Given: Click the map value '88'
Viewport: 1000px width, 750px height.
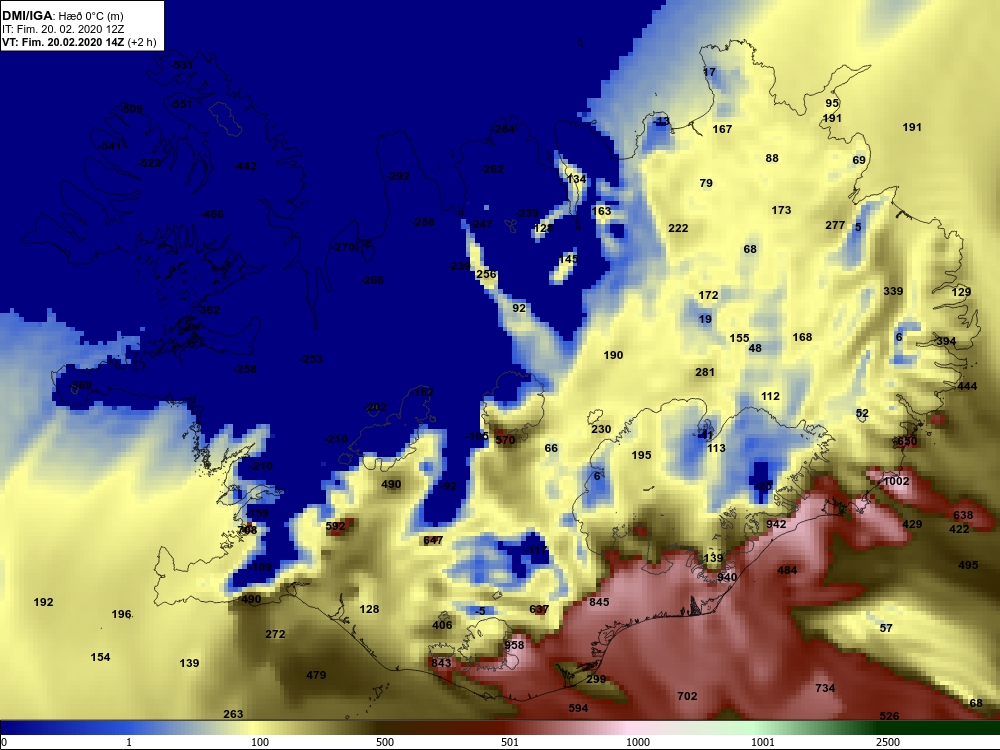Looking at the screenshot, I should [x=772, y=158].
